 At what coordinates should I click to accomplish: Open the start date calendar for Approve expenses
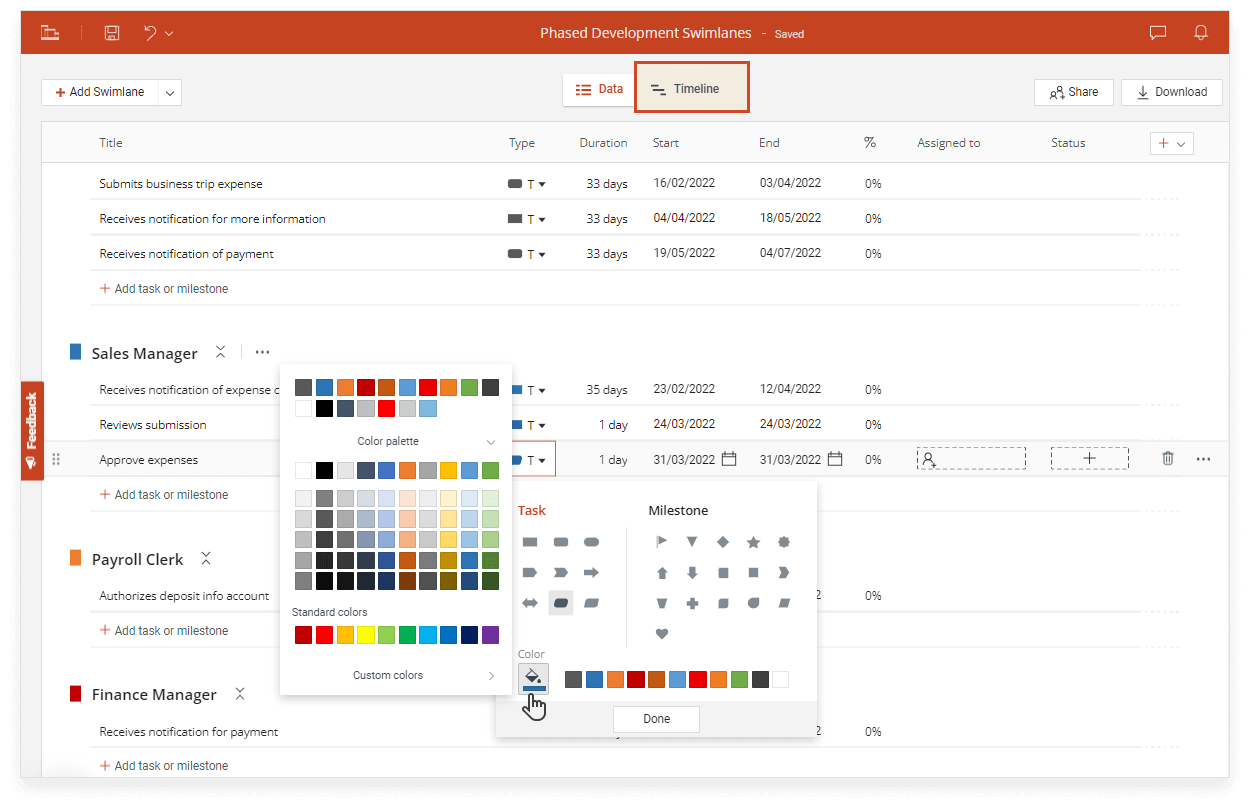[x=730, y=458]
